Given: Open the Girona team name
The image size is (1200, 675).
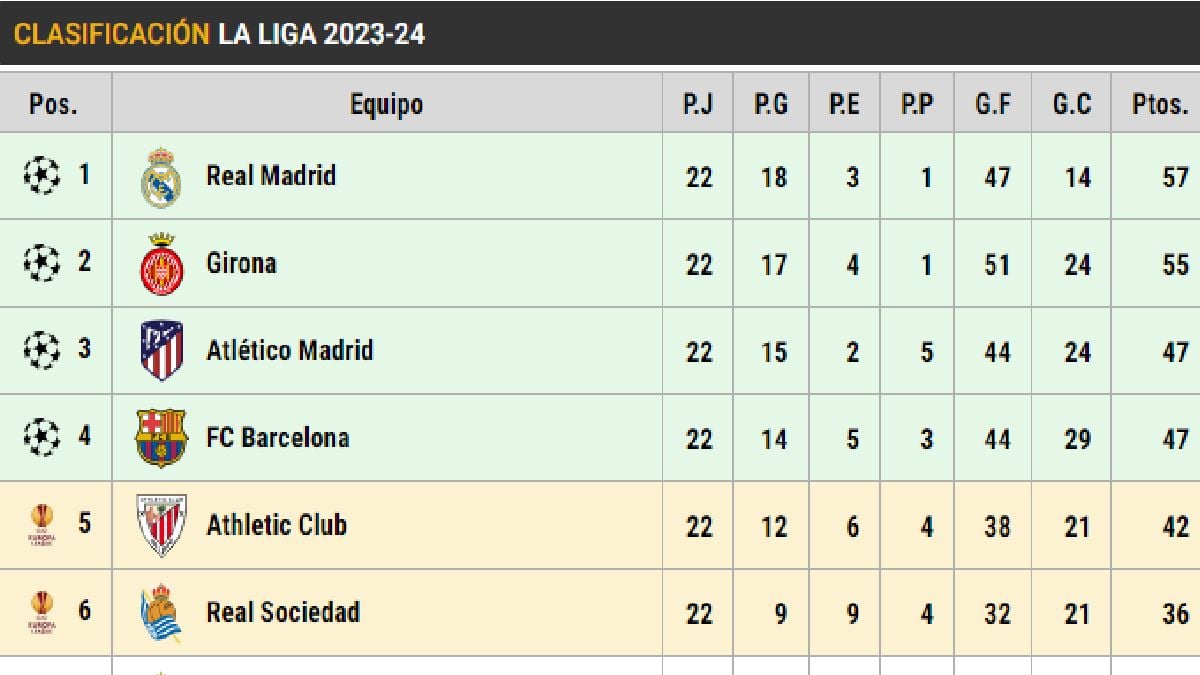Looking at the screenshot, I should coord(241,263).
